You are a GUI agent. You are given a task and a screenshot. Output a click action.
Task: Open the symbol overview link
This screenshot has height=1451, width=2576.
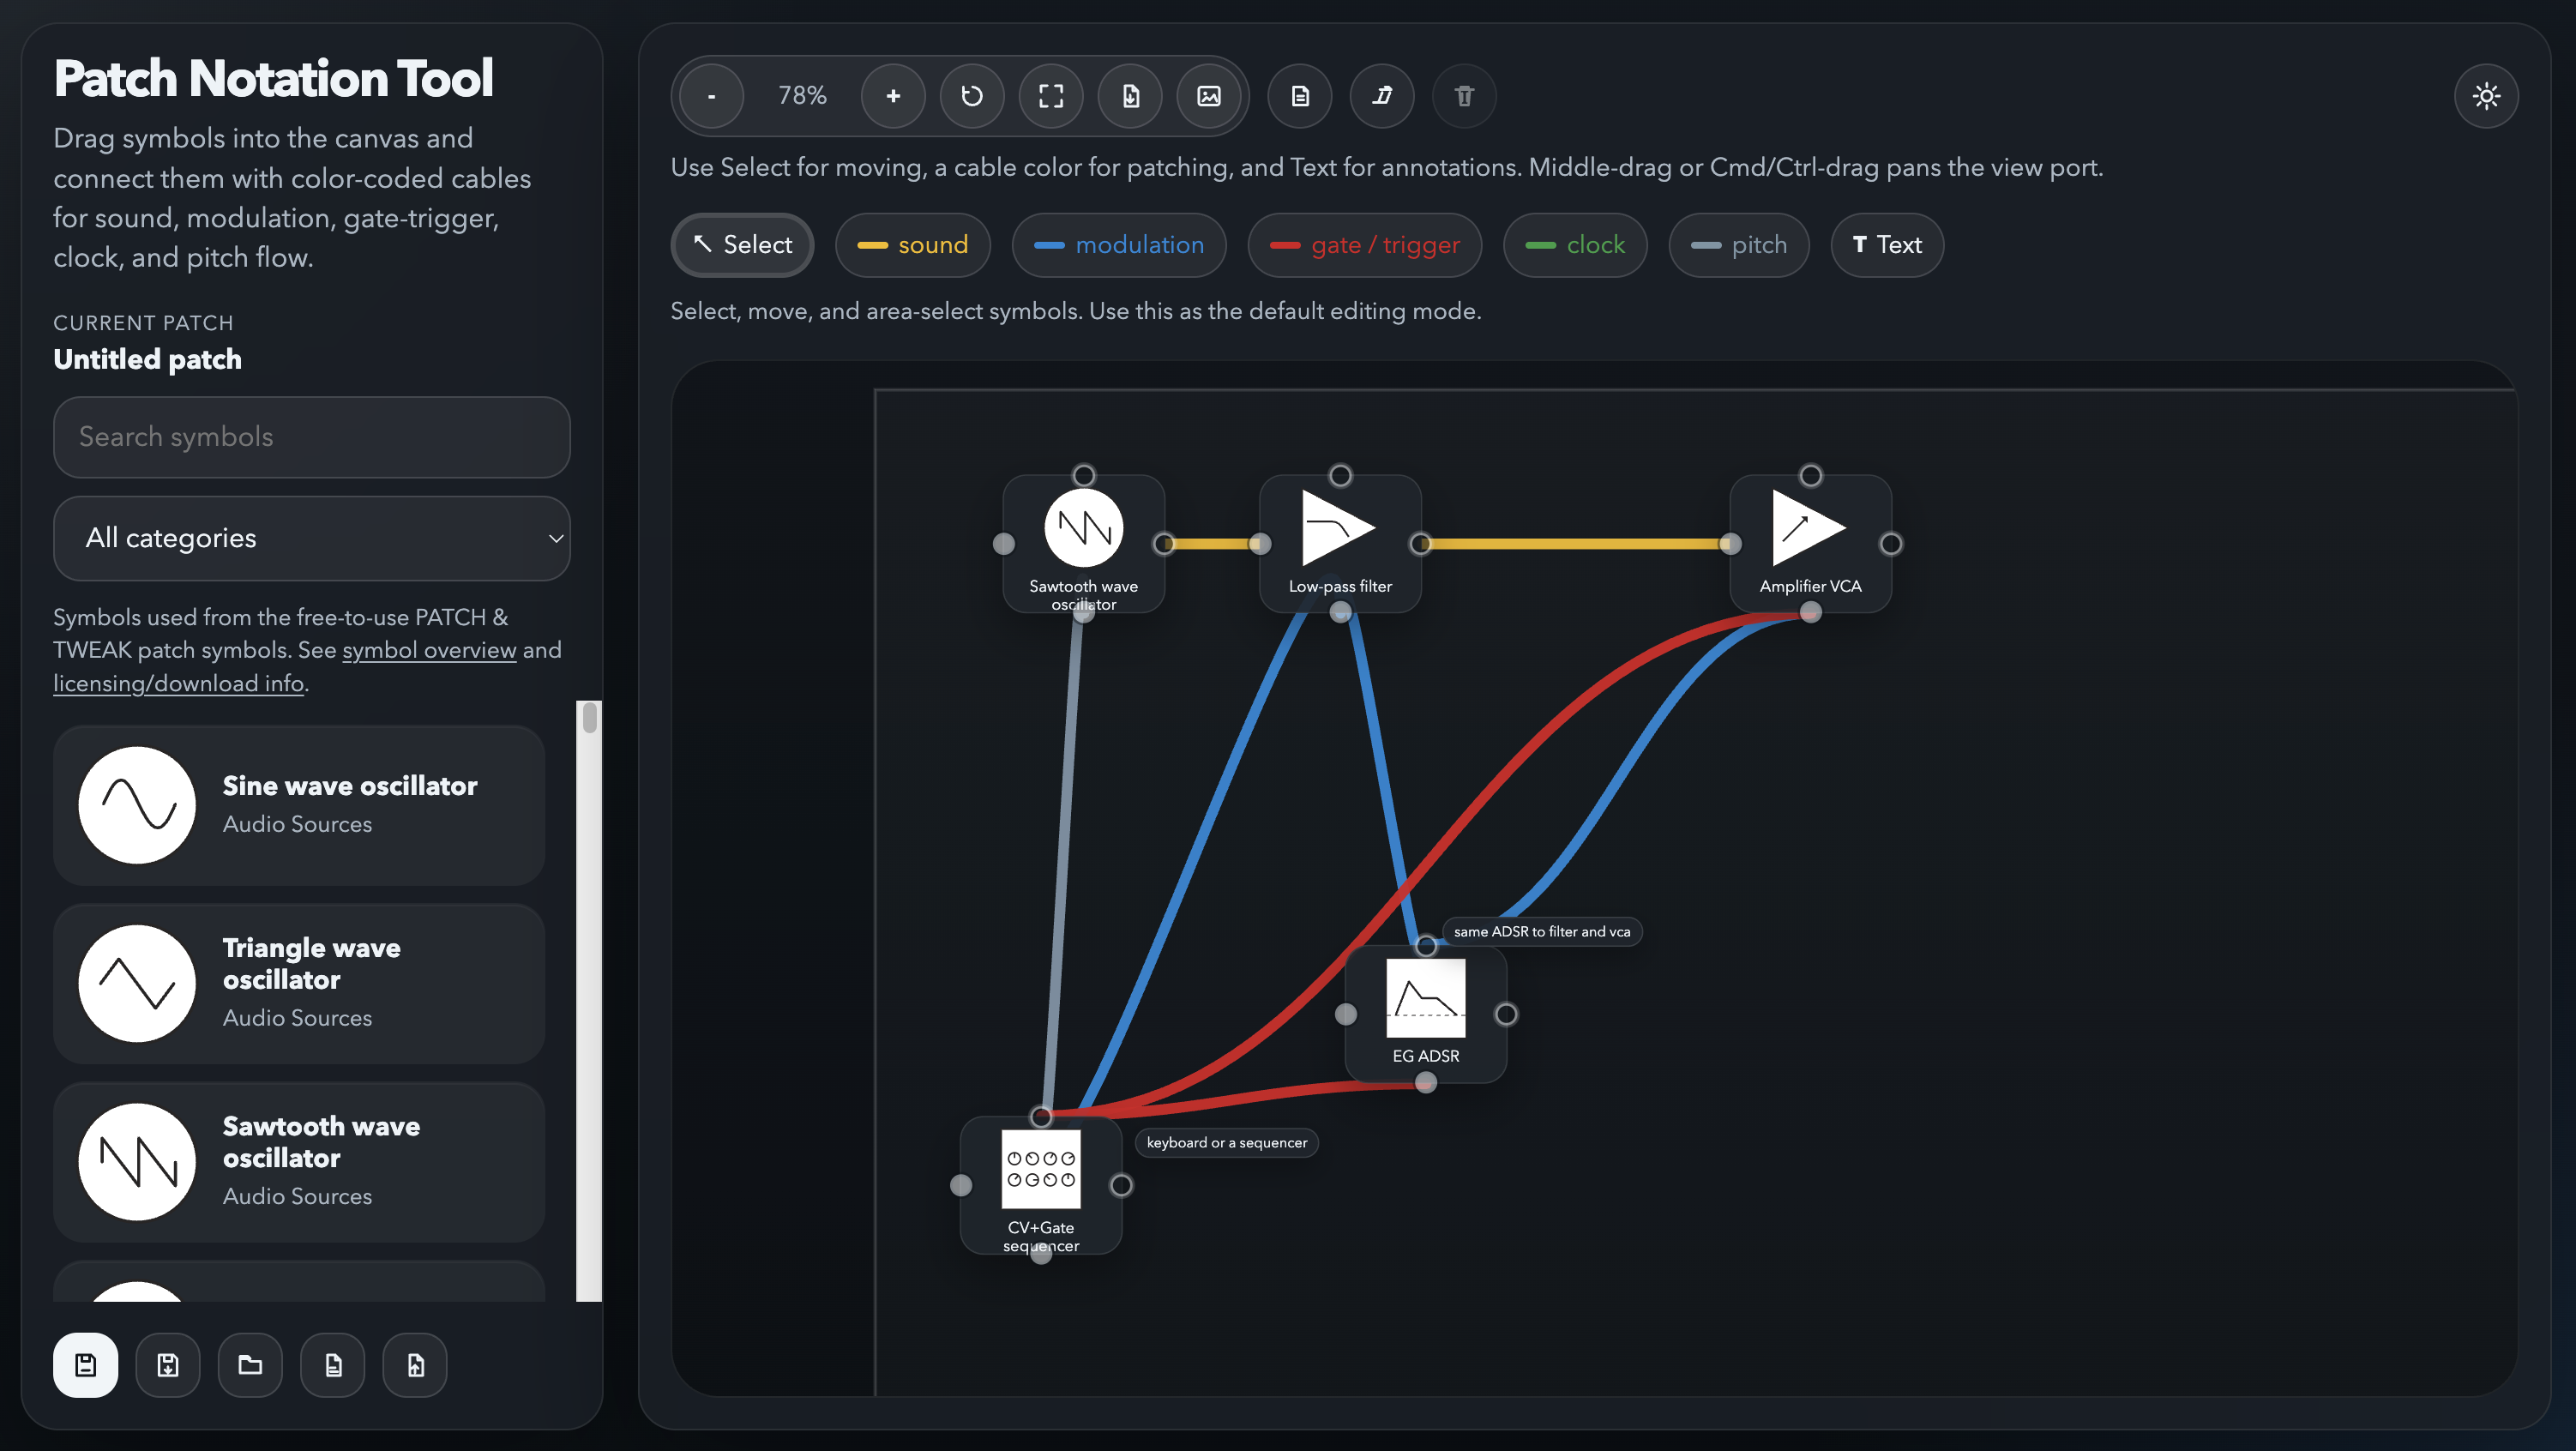(429, 650)
